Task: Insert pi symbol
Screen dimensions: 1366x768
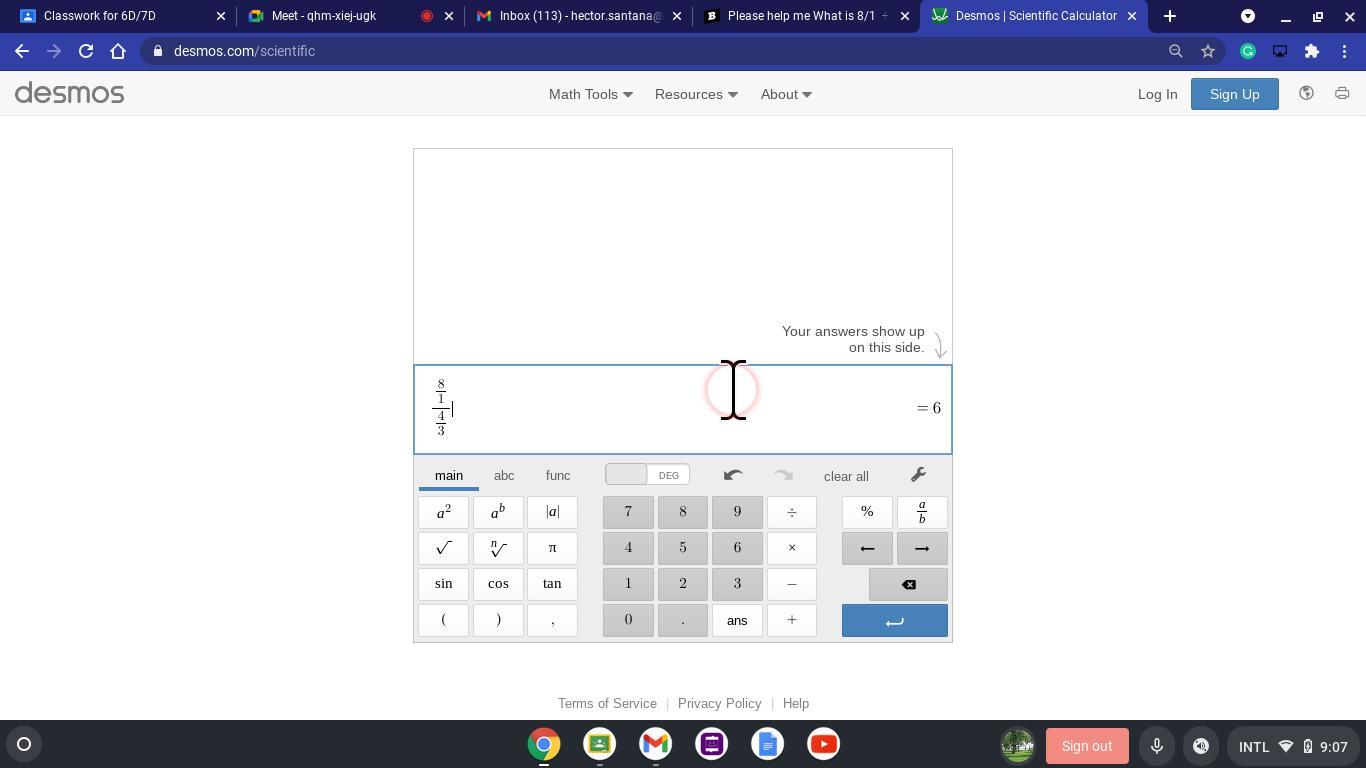Action: (x=552, y=548)
